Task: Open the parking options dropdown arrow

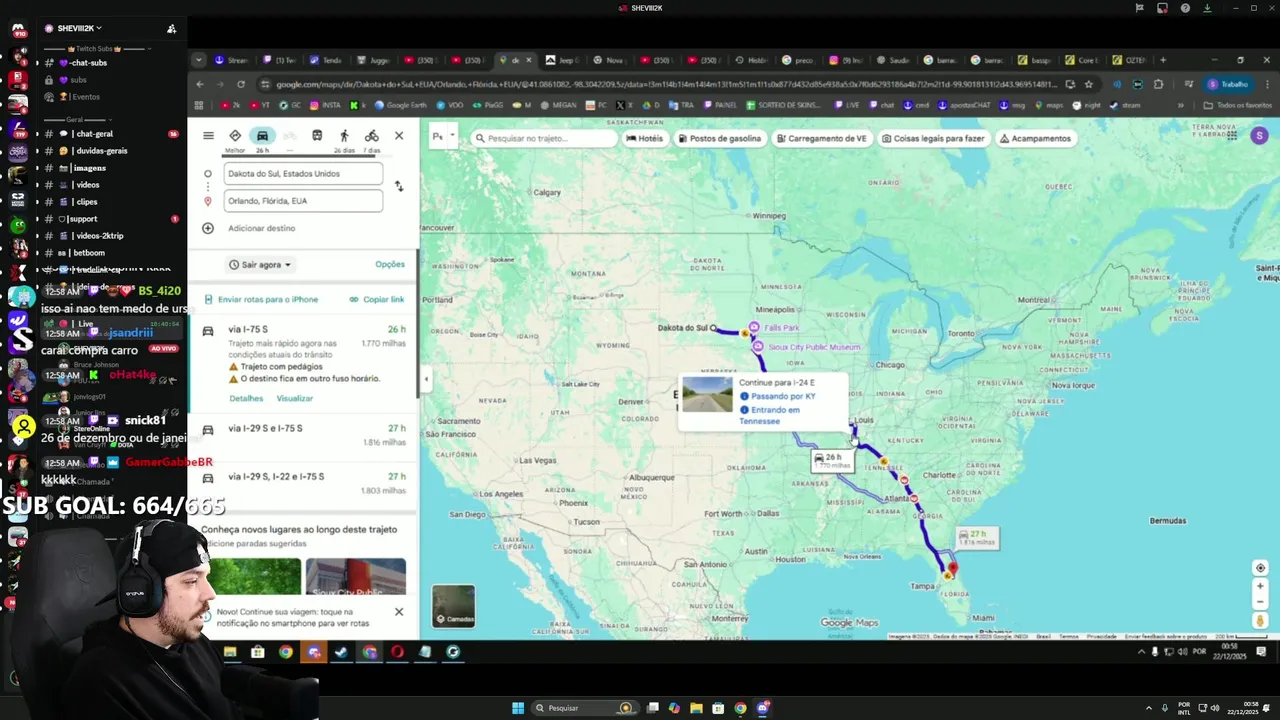Action: click(452, 136)
